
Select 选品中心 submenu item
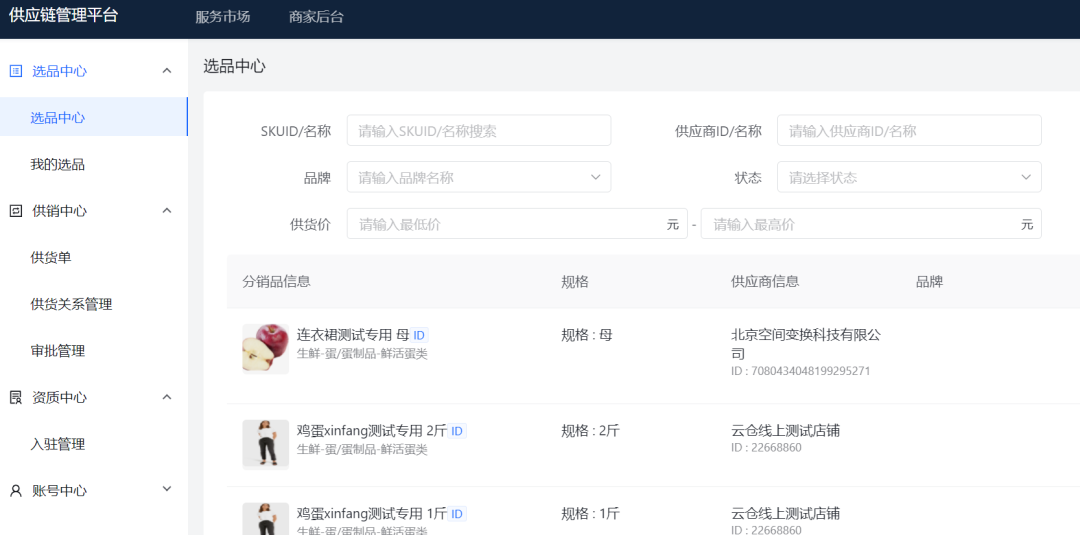[94, 117]
